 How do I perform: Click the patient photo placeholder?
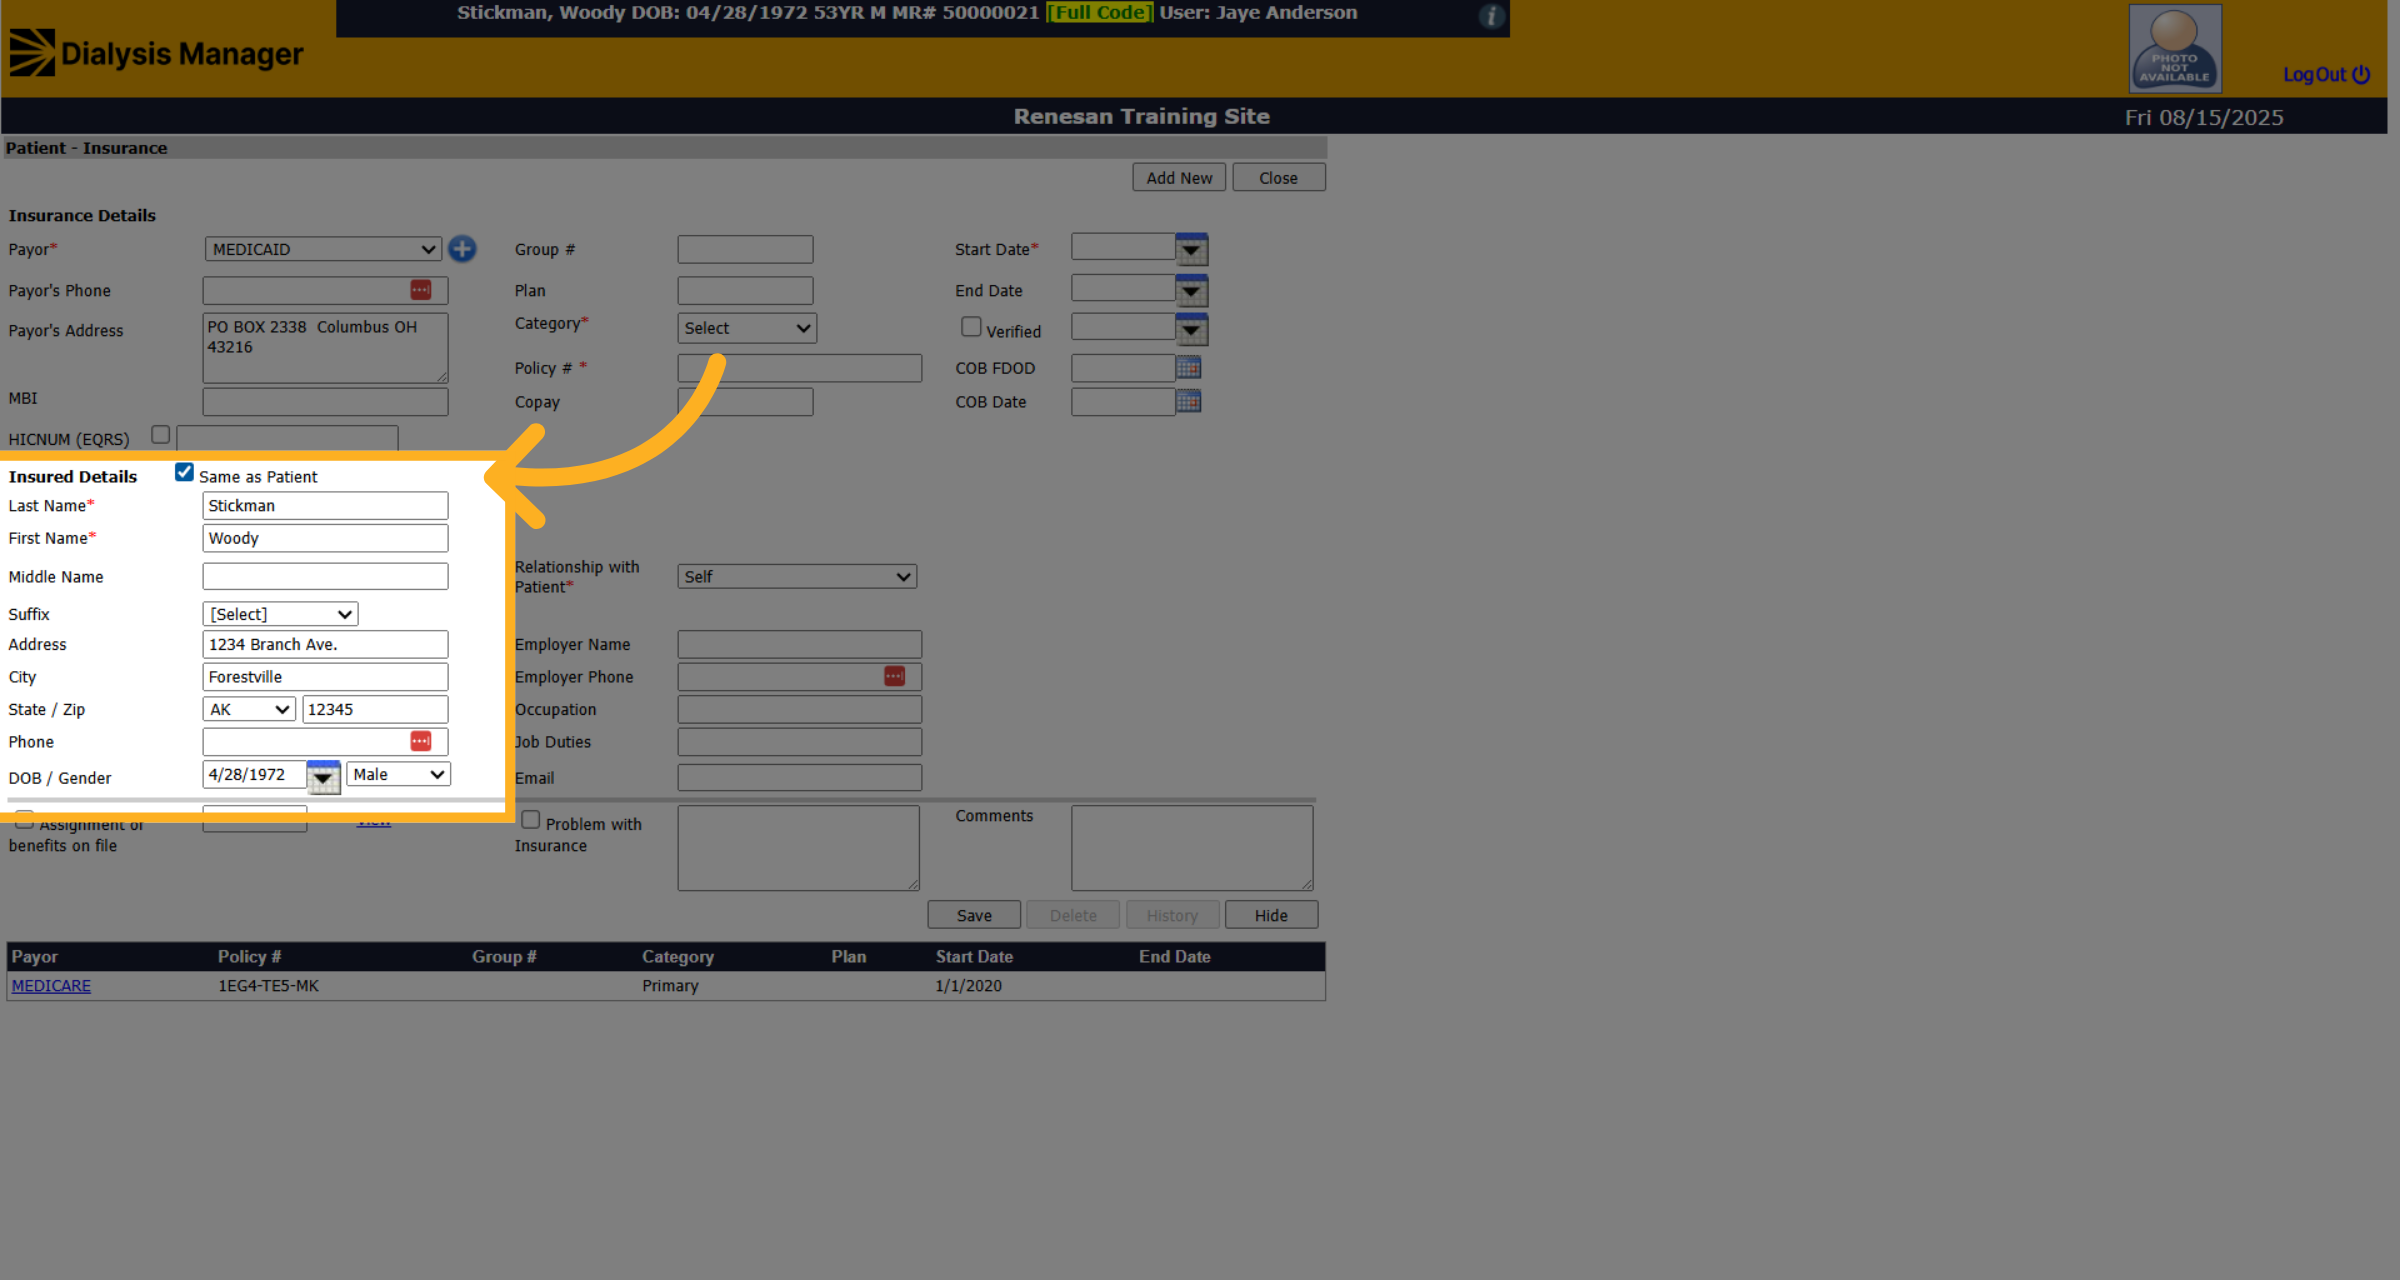(x=2175, y=48)
